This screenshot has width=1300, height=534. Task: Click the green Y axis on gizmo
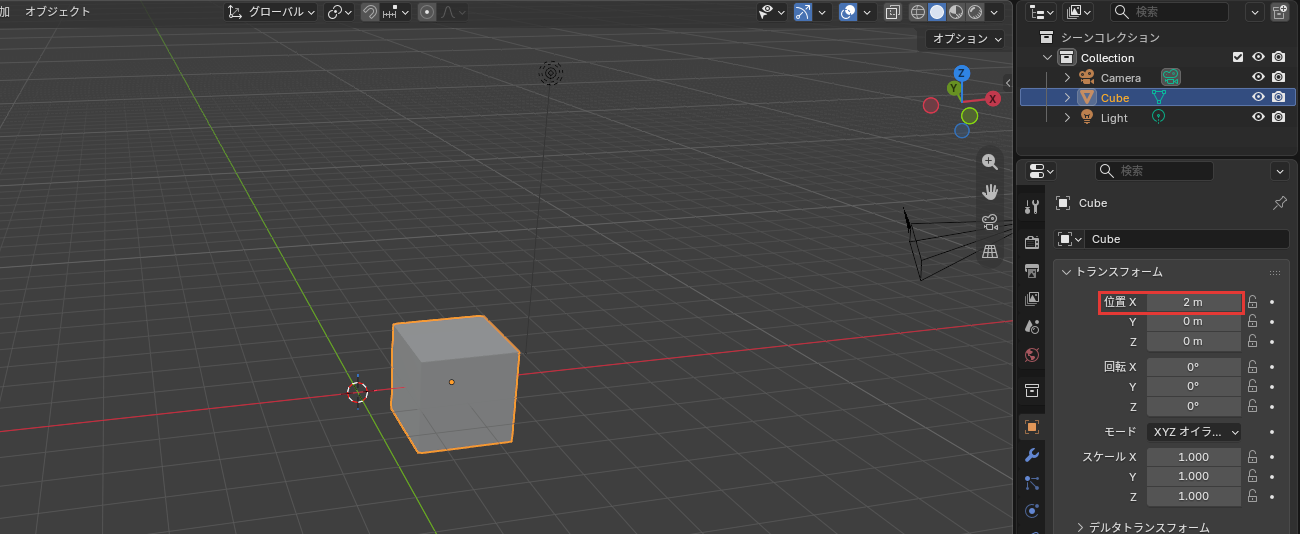tap(954, 88)
